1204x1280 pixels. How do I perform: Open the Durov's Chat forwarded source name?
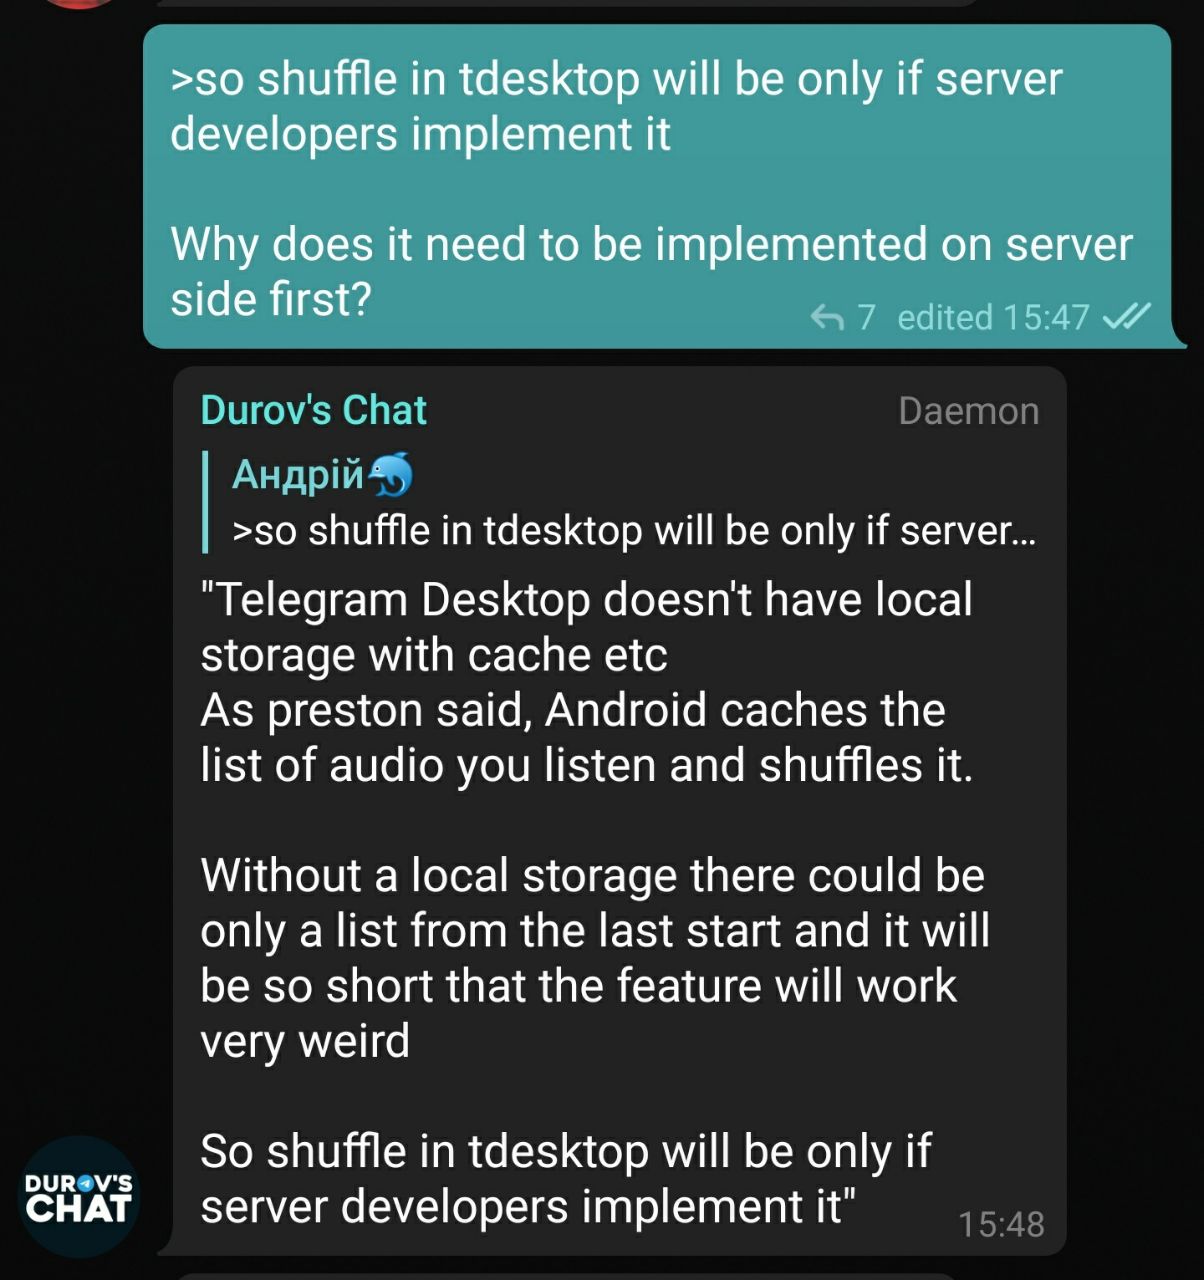coord(313,410)
